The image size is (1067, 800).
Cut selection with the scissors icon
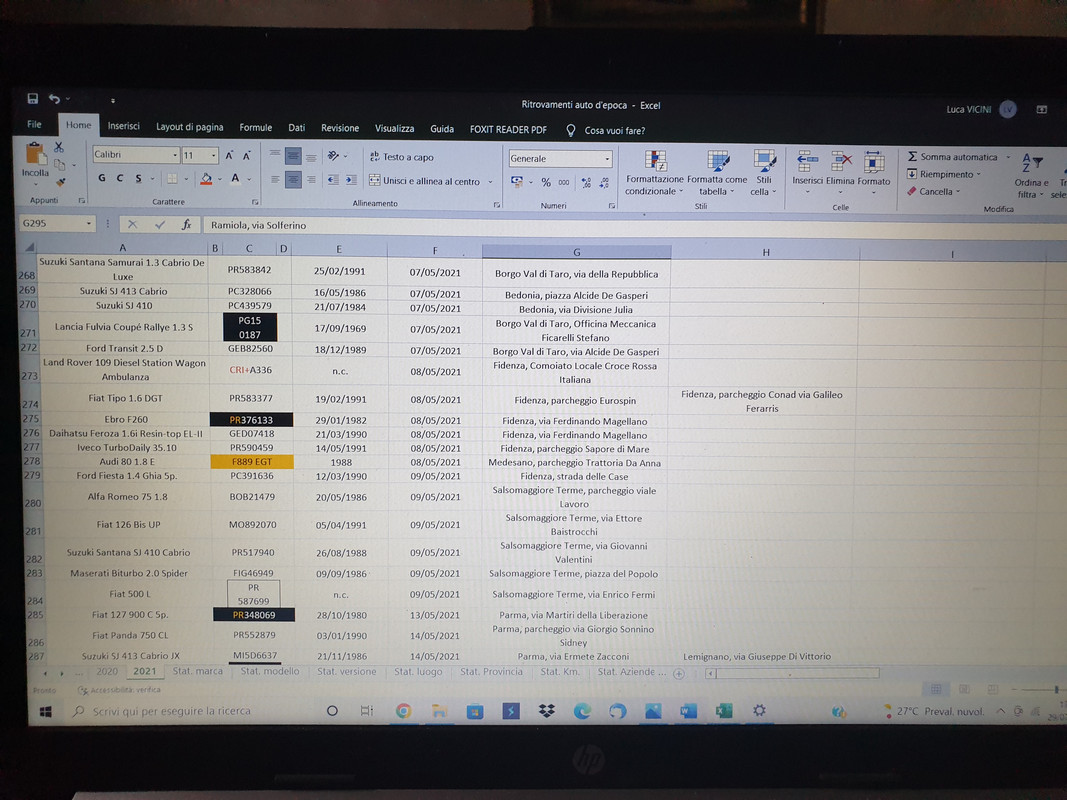pyautogui.click(x=59, y=147)
